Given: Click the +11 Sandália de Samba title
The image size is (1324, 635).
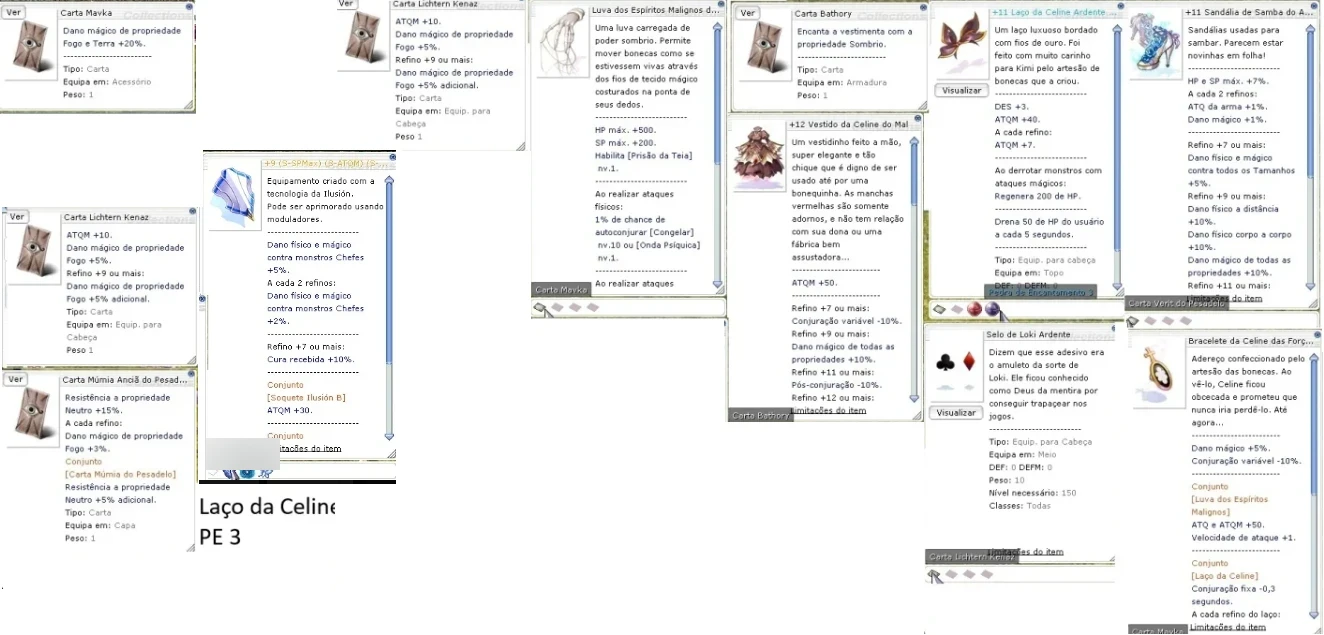Looking at the screenshot, I should pos(1250,12).
